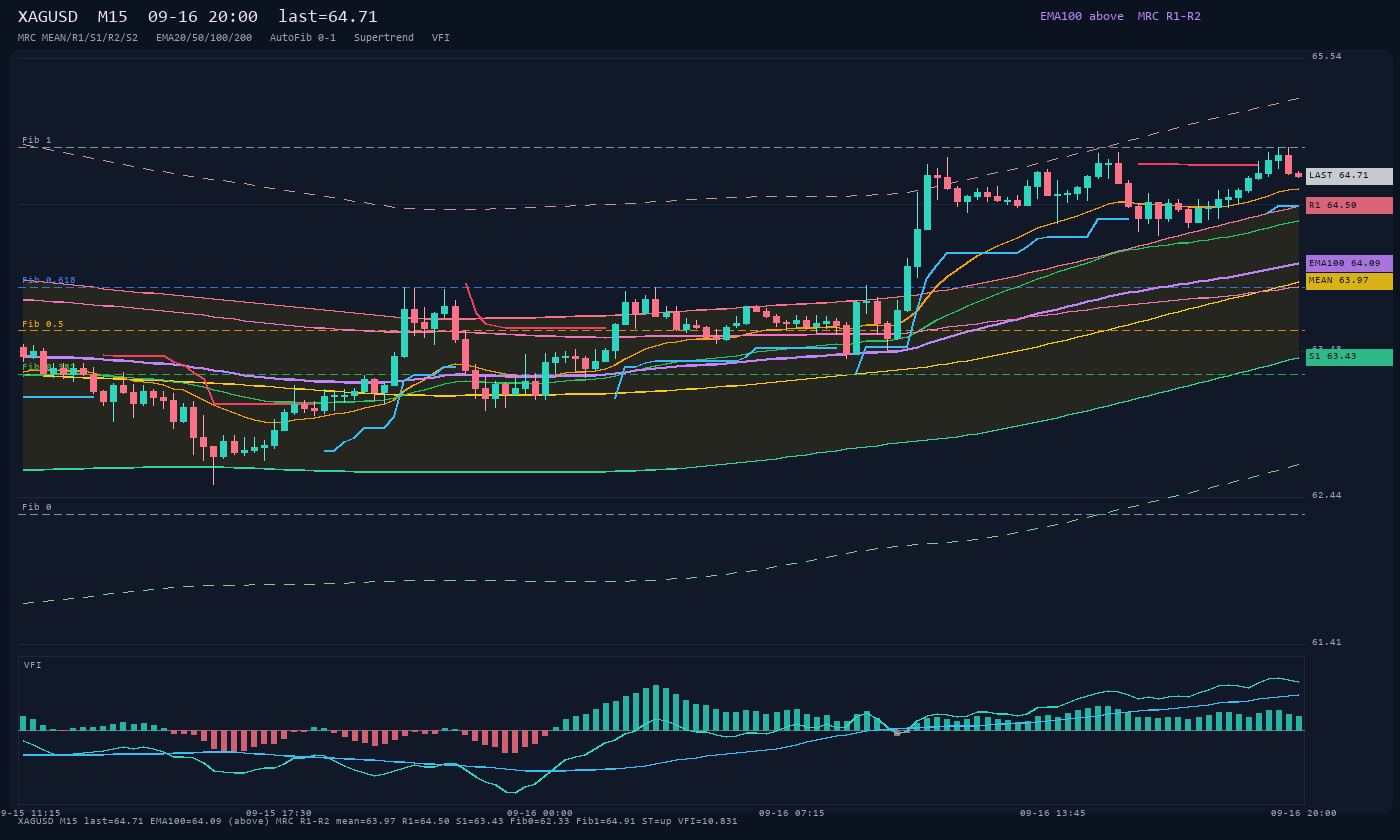Select the 'EMA20/50/100/200' legend entry

(204, 38)
